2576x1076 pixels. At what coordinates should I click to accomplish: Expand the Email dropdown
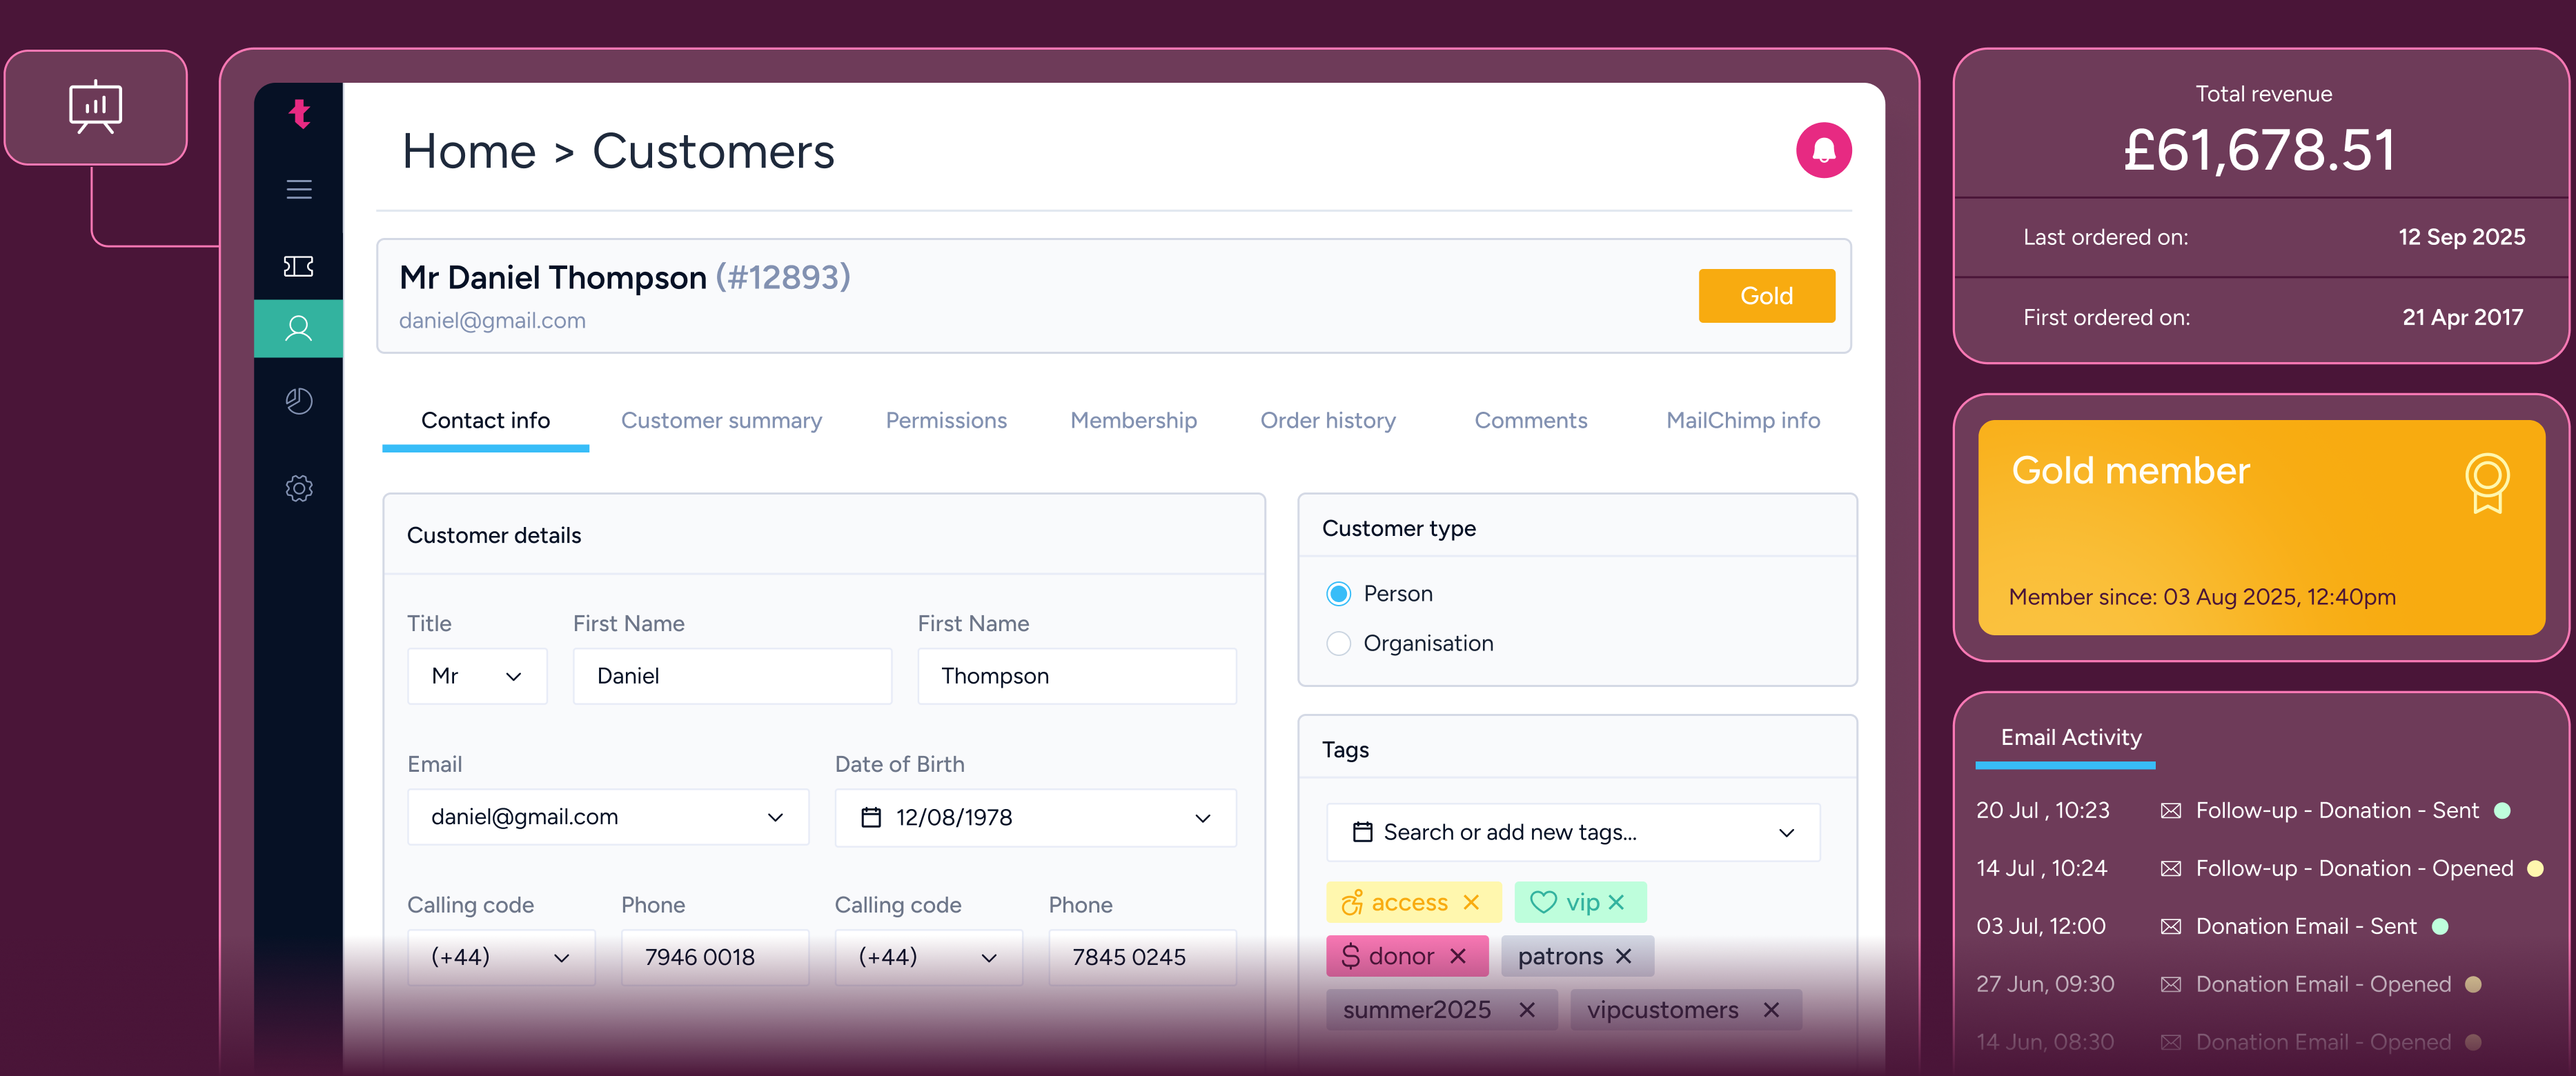(775, 817)
